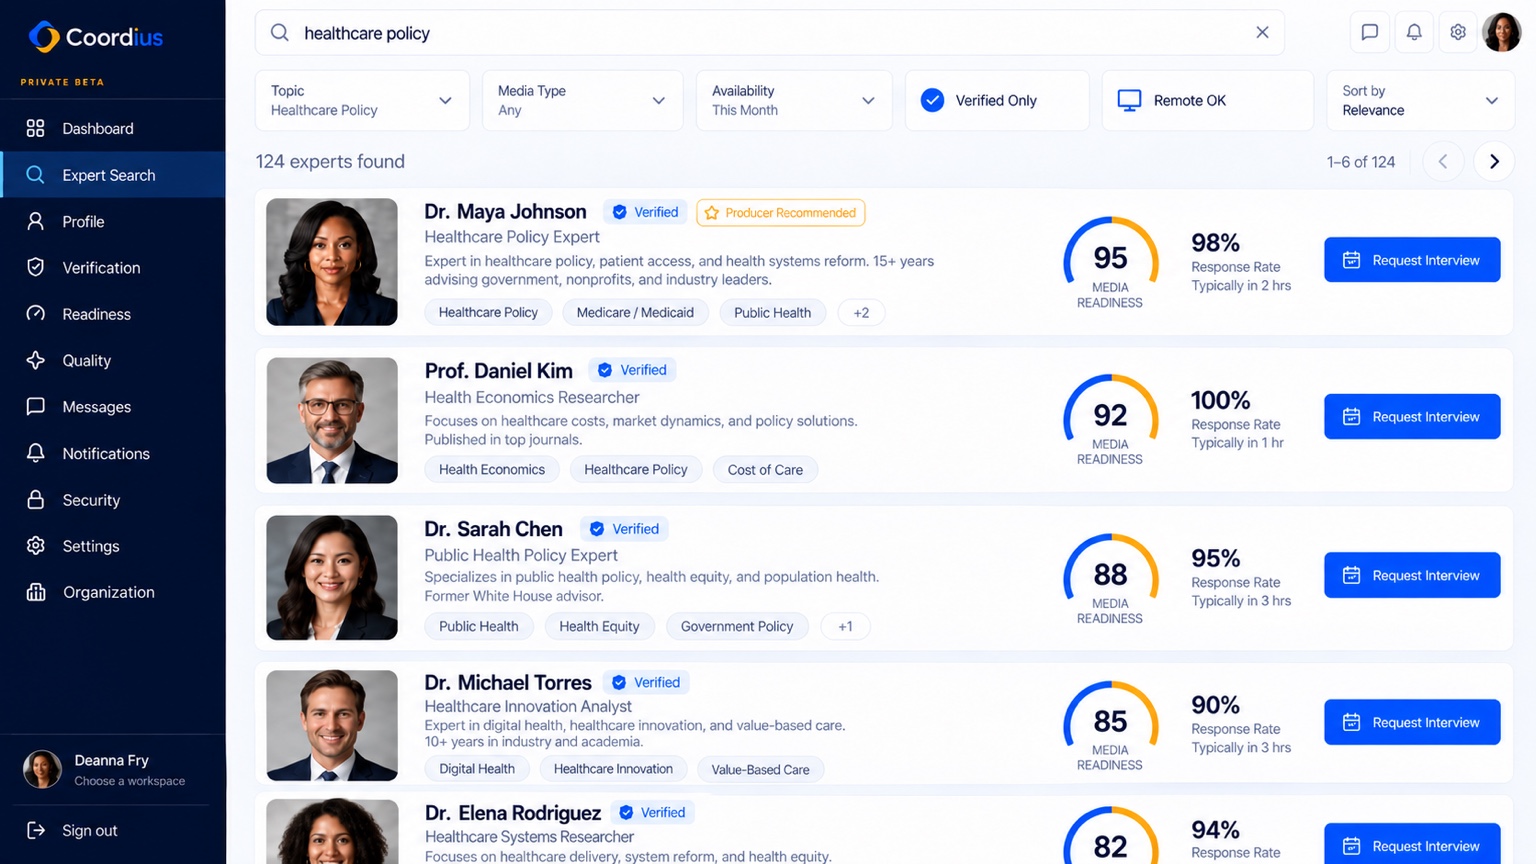Screen dimensions: 1536x864
Task: Click Prof. Daniel Kim's photo
Action: [x=332, y=420]
